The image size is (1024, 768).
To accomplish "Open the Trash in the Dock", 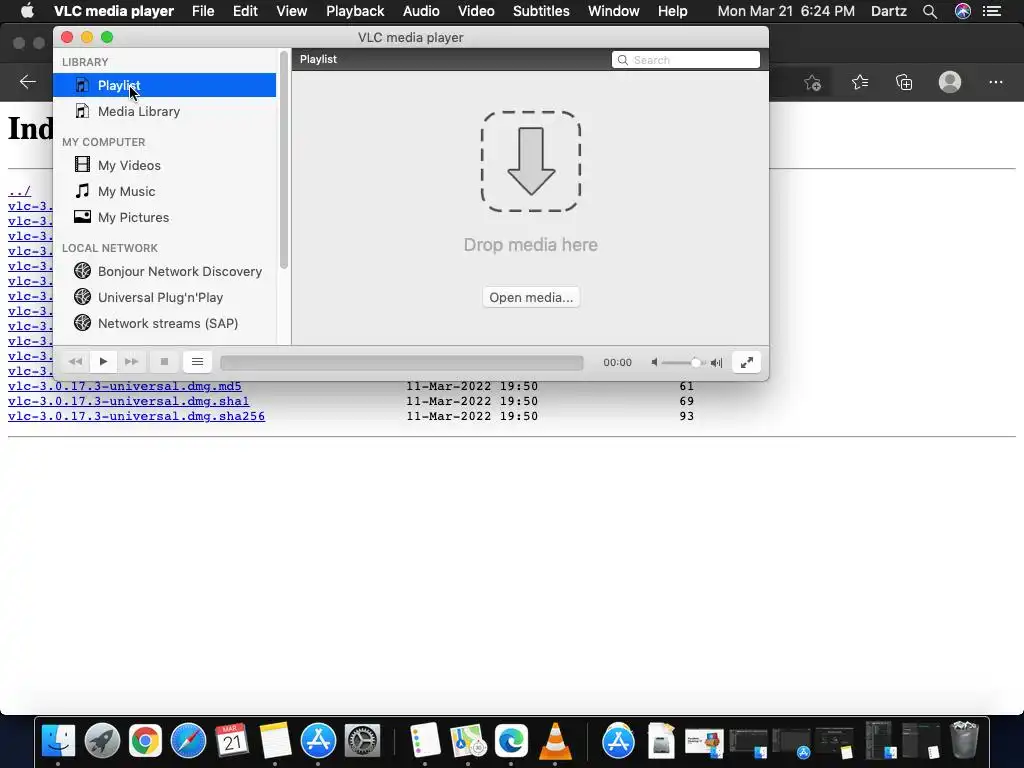I will (x=964, y=741).
